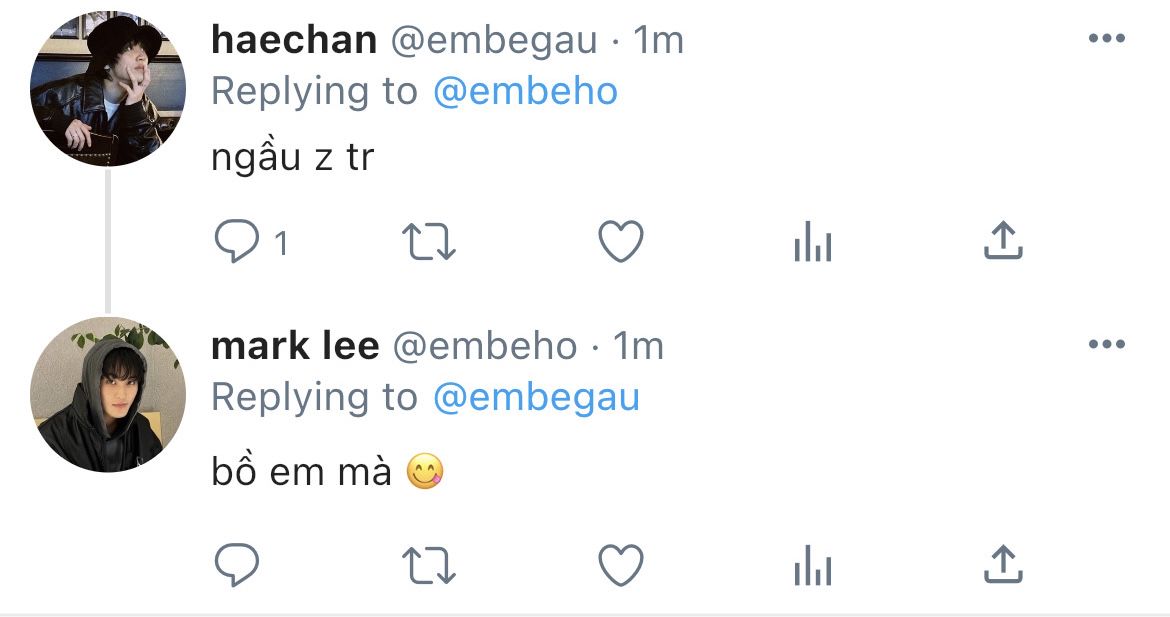Open more options on haechan's tweet
The width and height of the screenshot is (1170, 617).
[x=1106, y=39]
